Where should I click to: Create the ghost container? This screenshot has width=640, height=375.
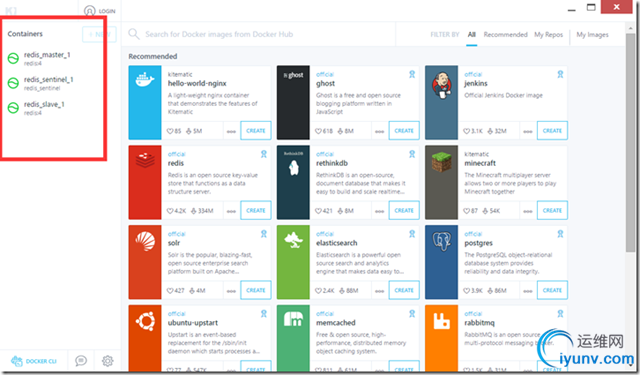coord(404,131)
